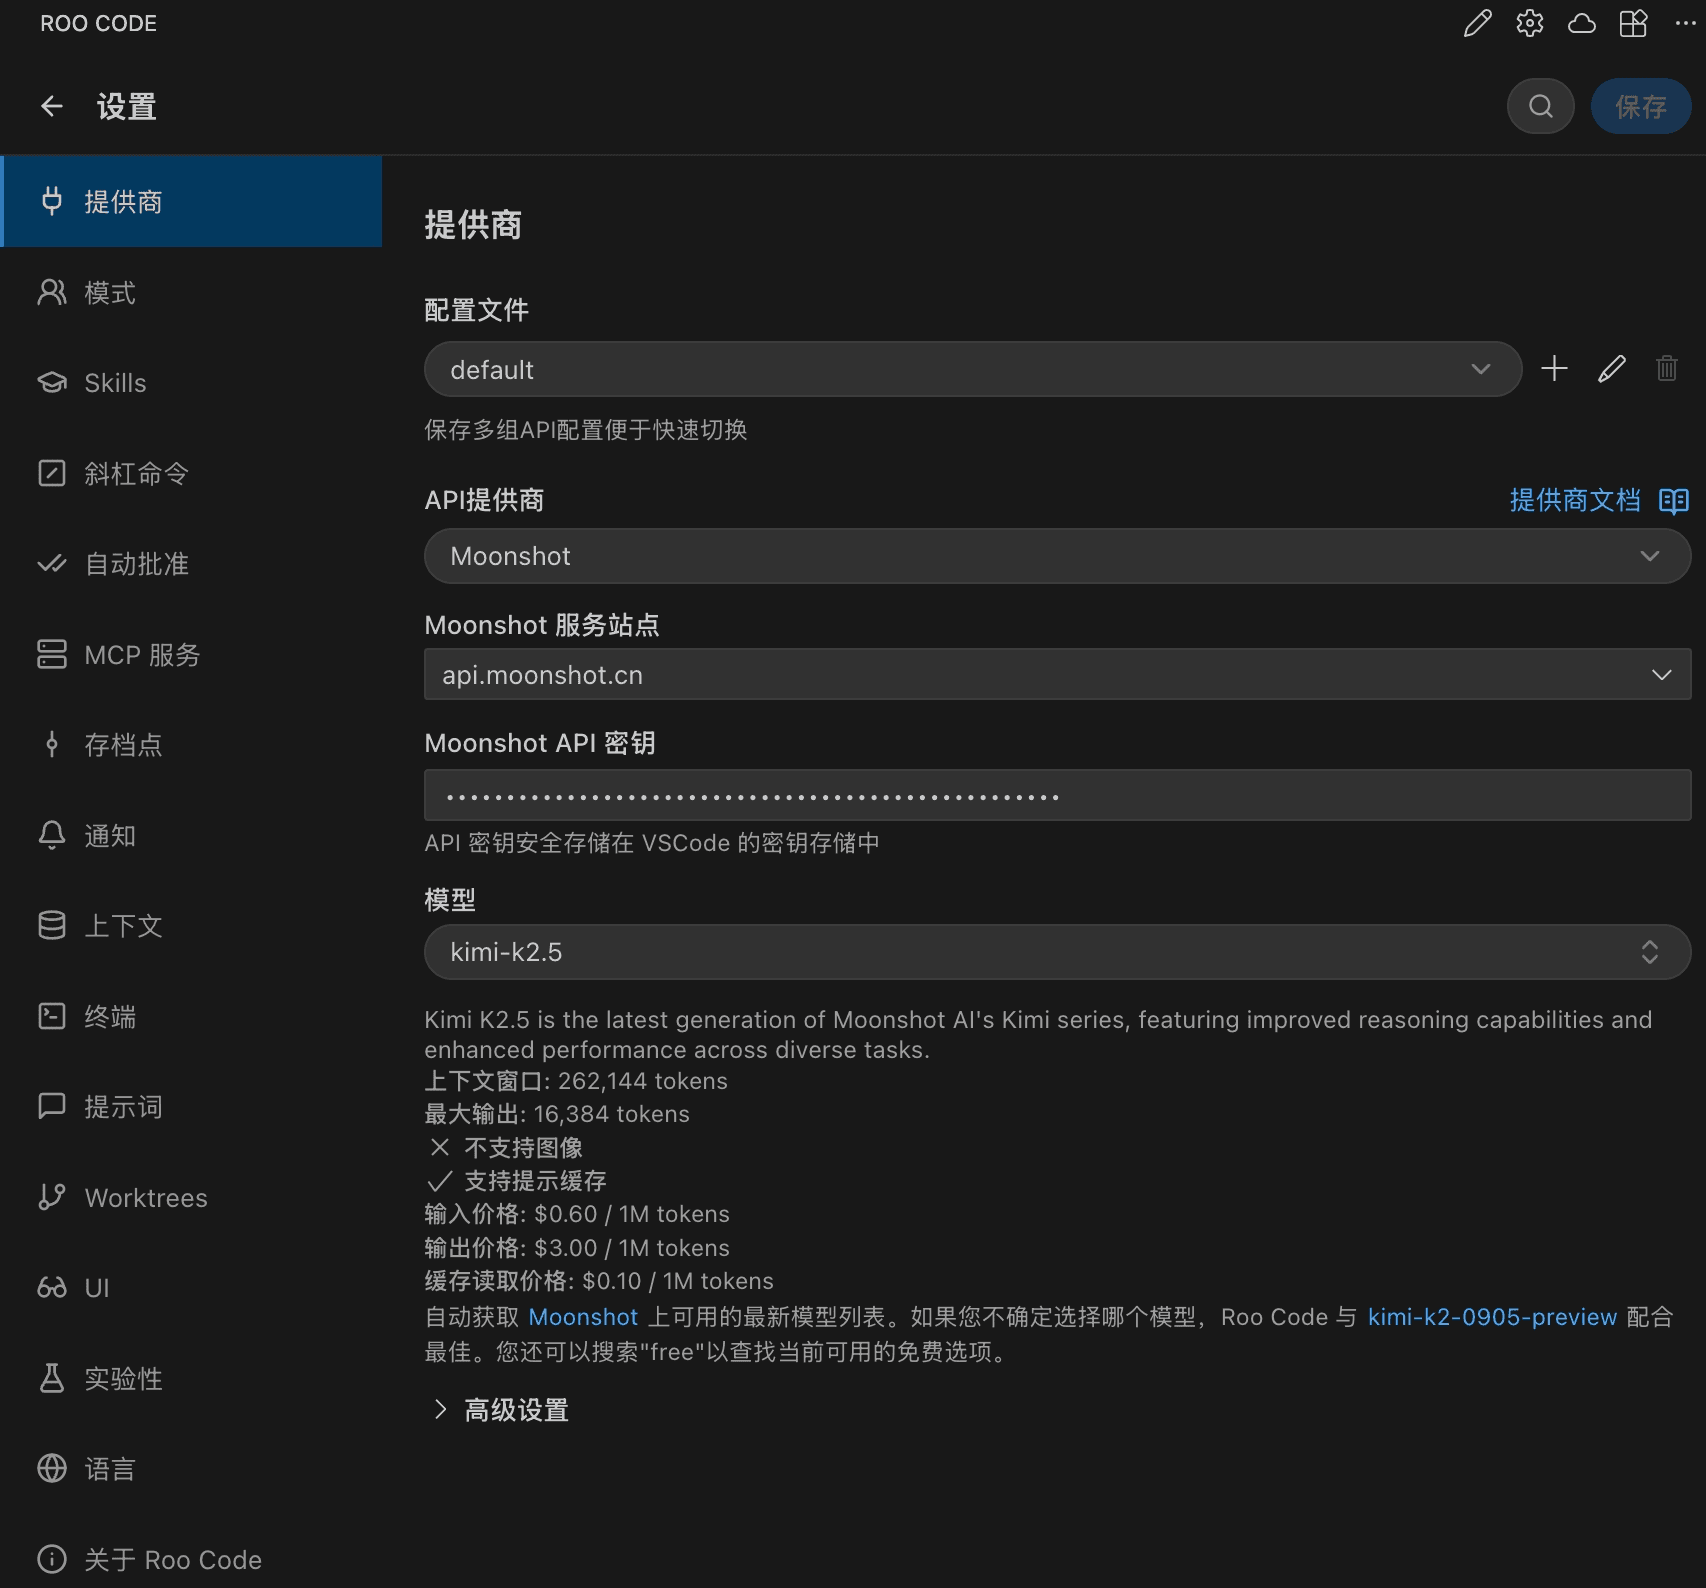Rename profile using the pencil edit icon
The width and height of the screenshot is (1706, 1588).
1611,369
